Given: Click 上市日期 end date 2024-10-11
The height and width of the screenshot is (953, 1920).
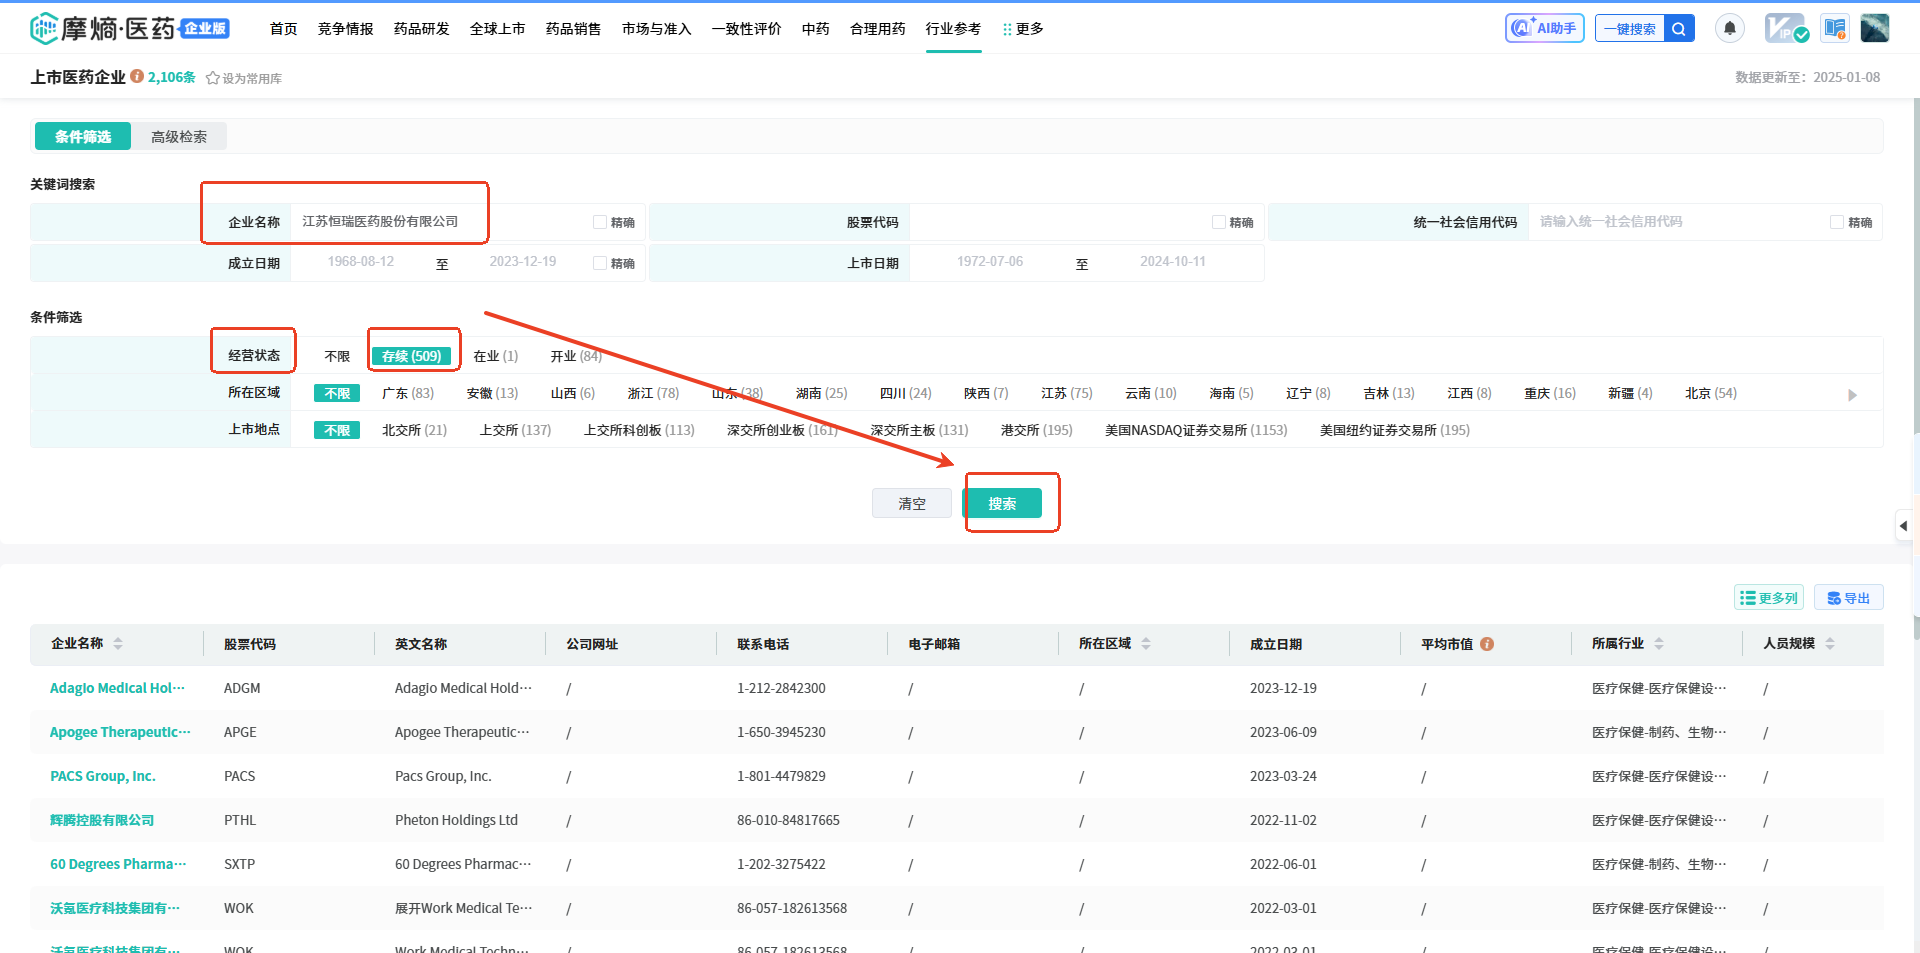Looking at the screenshot, I should (1173, 262).
